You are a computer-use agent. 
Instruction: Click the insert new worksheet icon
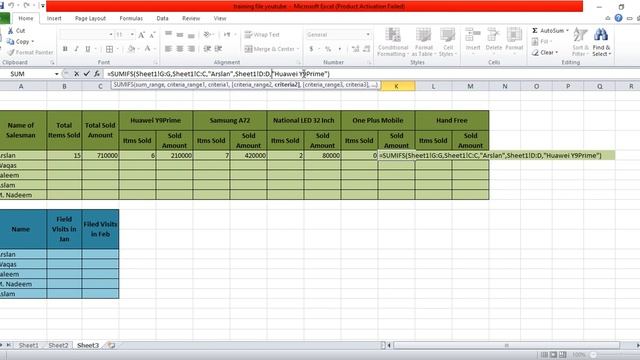[111, 345]
